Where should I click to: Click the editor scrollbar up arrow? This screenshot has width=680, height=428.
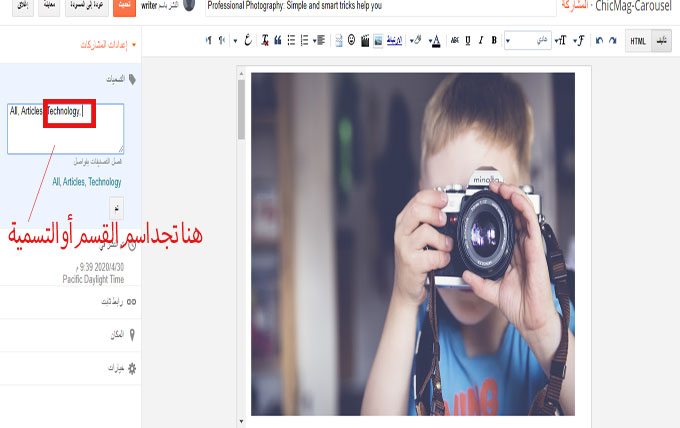[x=242, y=74]
